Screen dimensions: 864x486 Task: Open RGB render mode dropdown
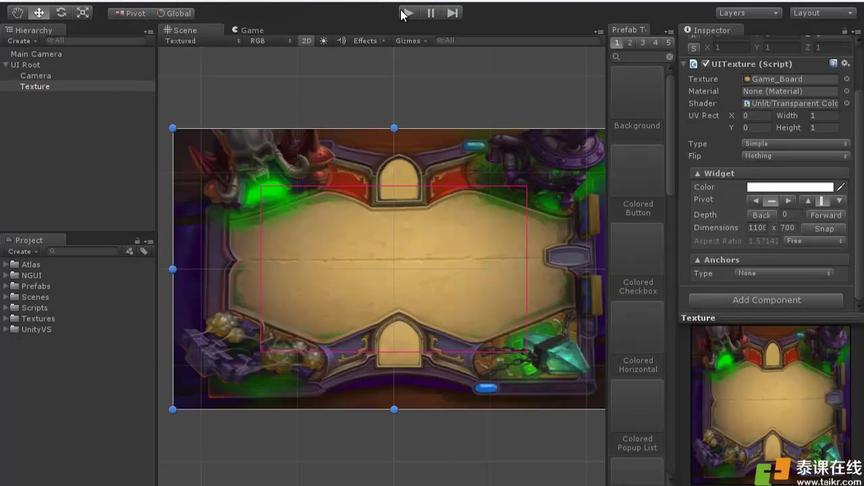click(x=270, y=41)
